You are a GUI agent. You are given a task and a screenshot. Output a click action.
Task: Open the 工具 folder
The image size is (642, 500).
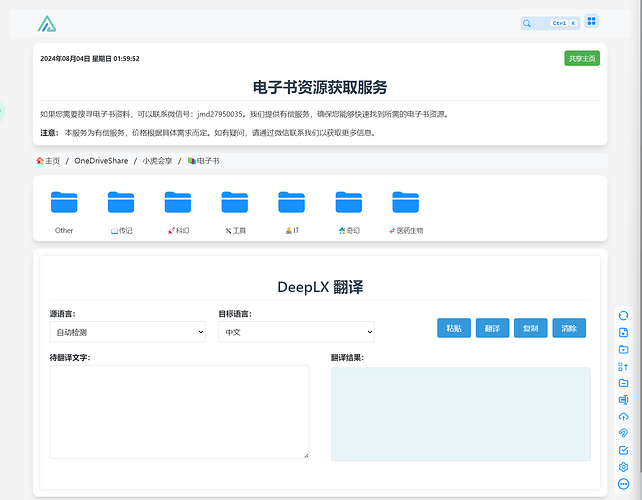coord(235,211)
